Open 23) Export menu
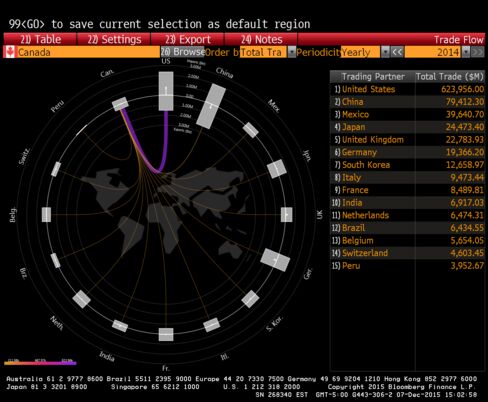Viewport: 488px width, 402px height. pos(188,39)
